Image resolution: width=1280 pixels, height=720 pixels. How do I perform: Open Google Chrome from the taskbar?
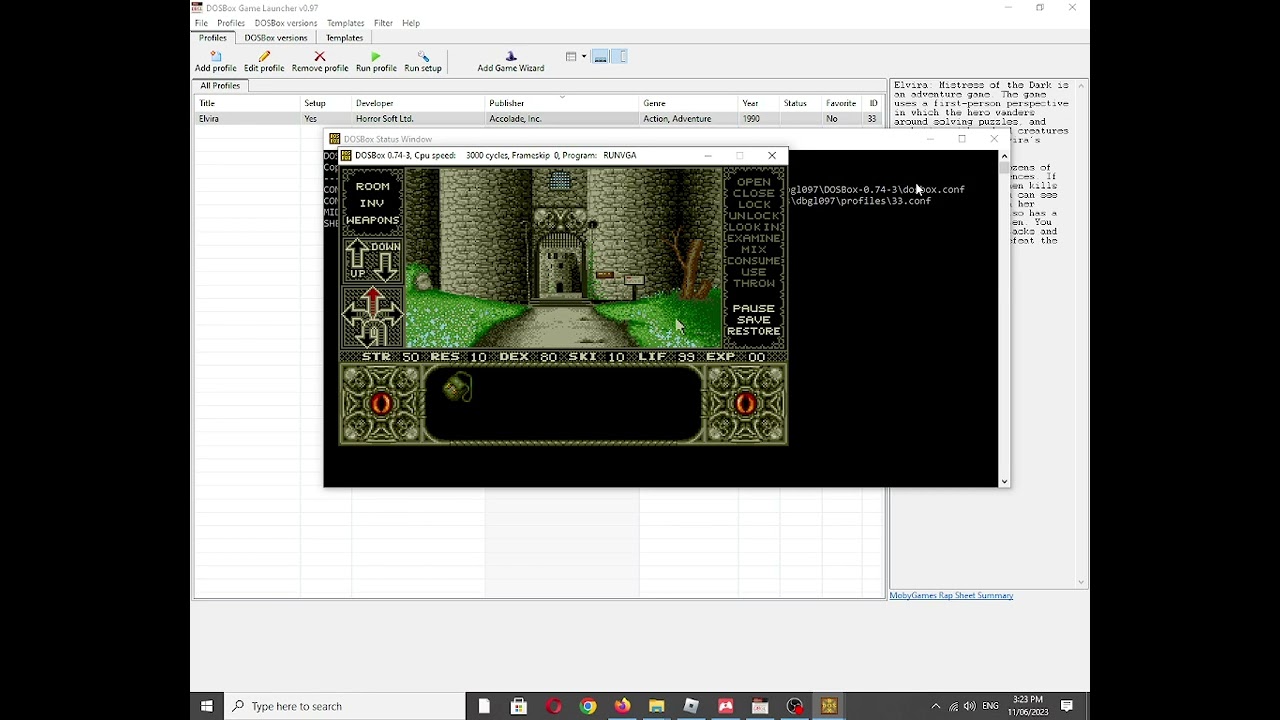pyautogui.click(x=588, y=706)
